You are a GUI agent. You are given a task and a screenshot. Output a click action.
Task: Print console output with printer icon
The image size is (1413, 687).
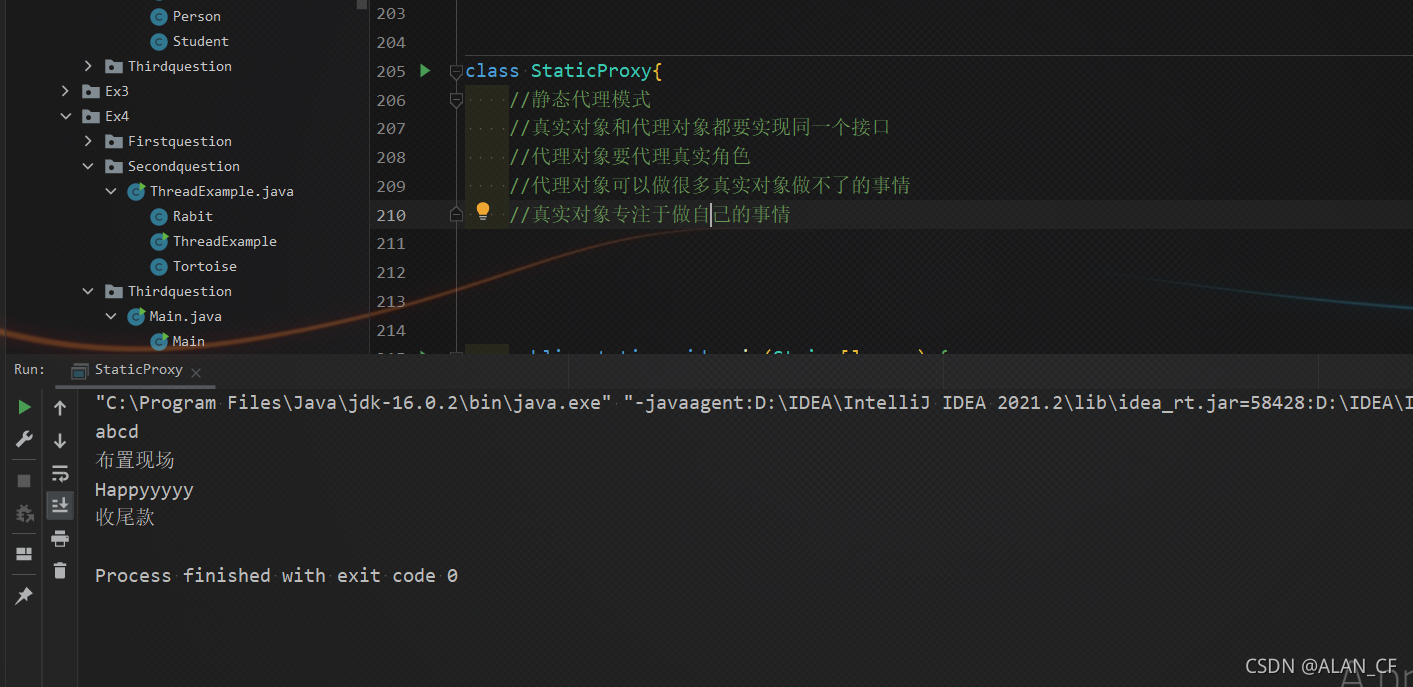pos(60,538)
